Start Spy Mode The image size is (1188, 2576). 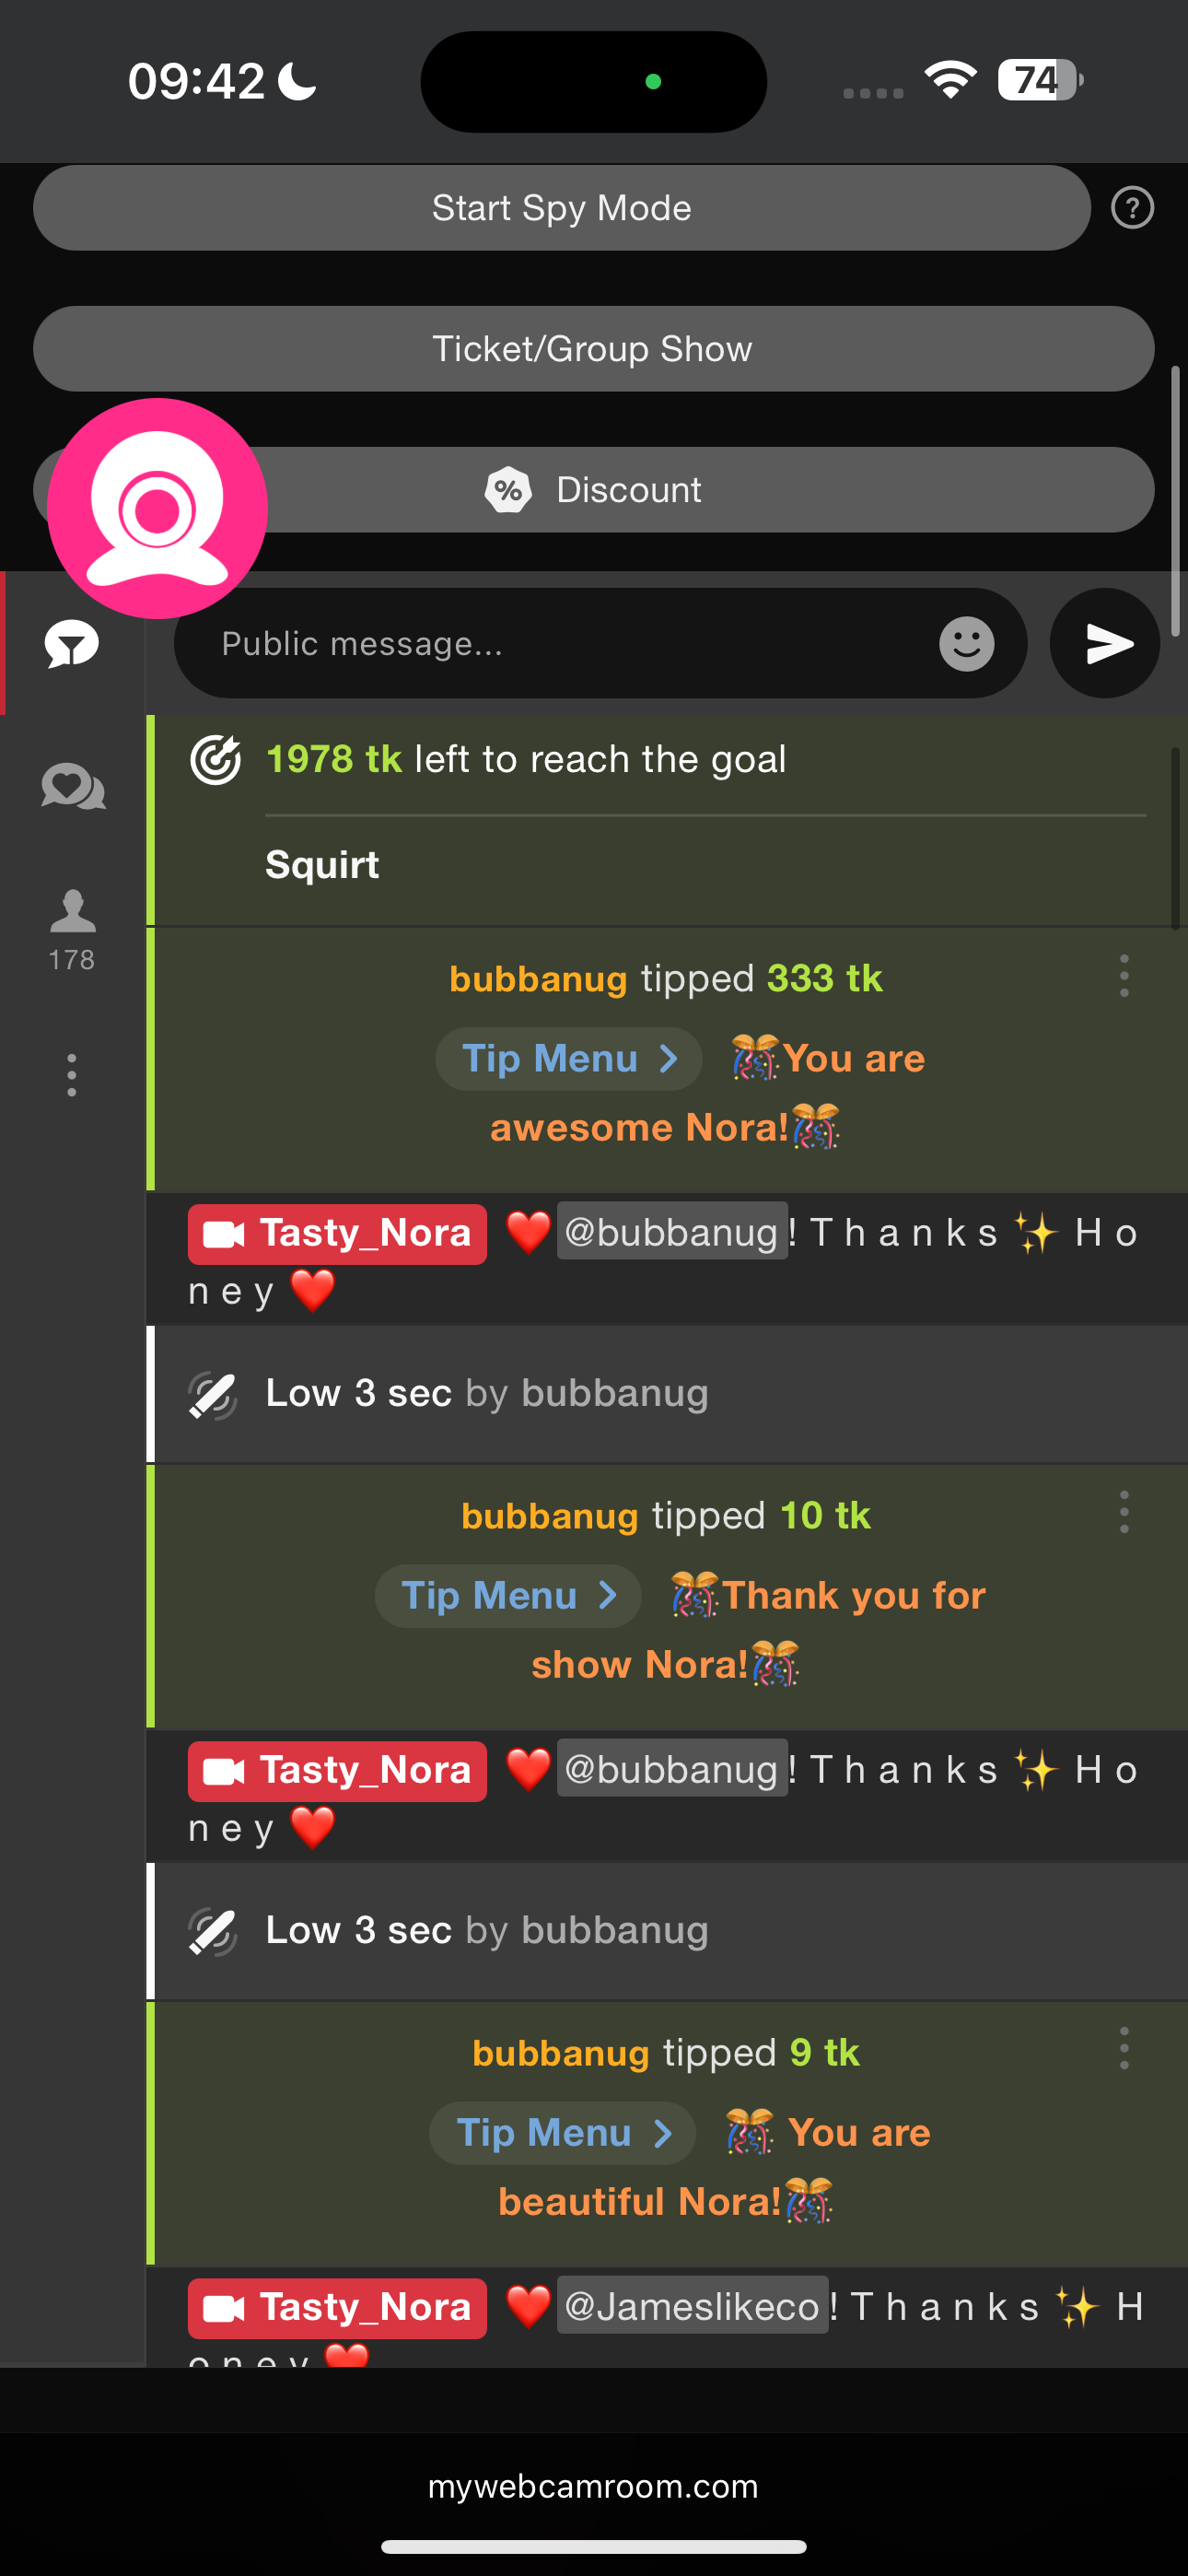[x=562, y=208]
